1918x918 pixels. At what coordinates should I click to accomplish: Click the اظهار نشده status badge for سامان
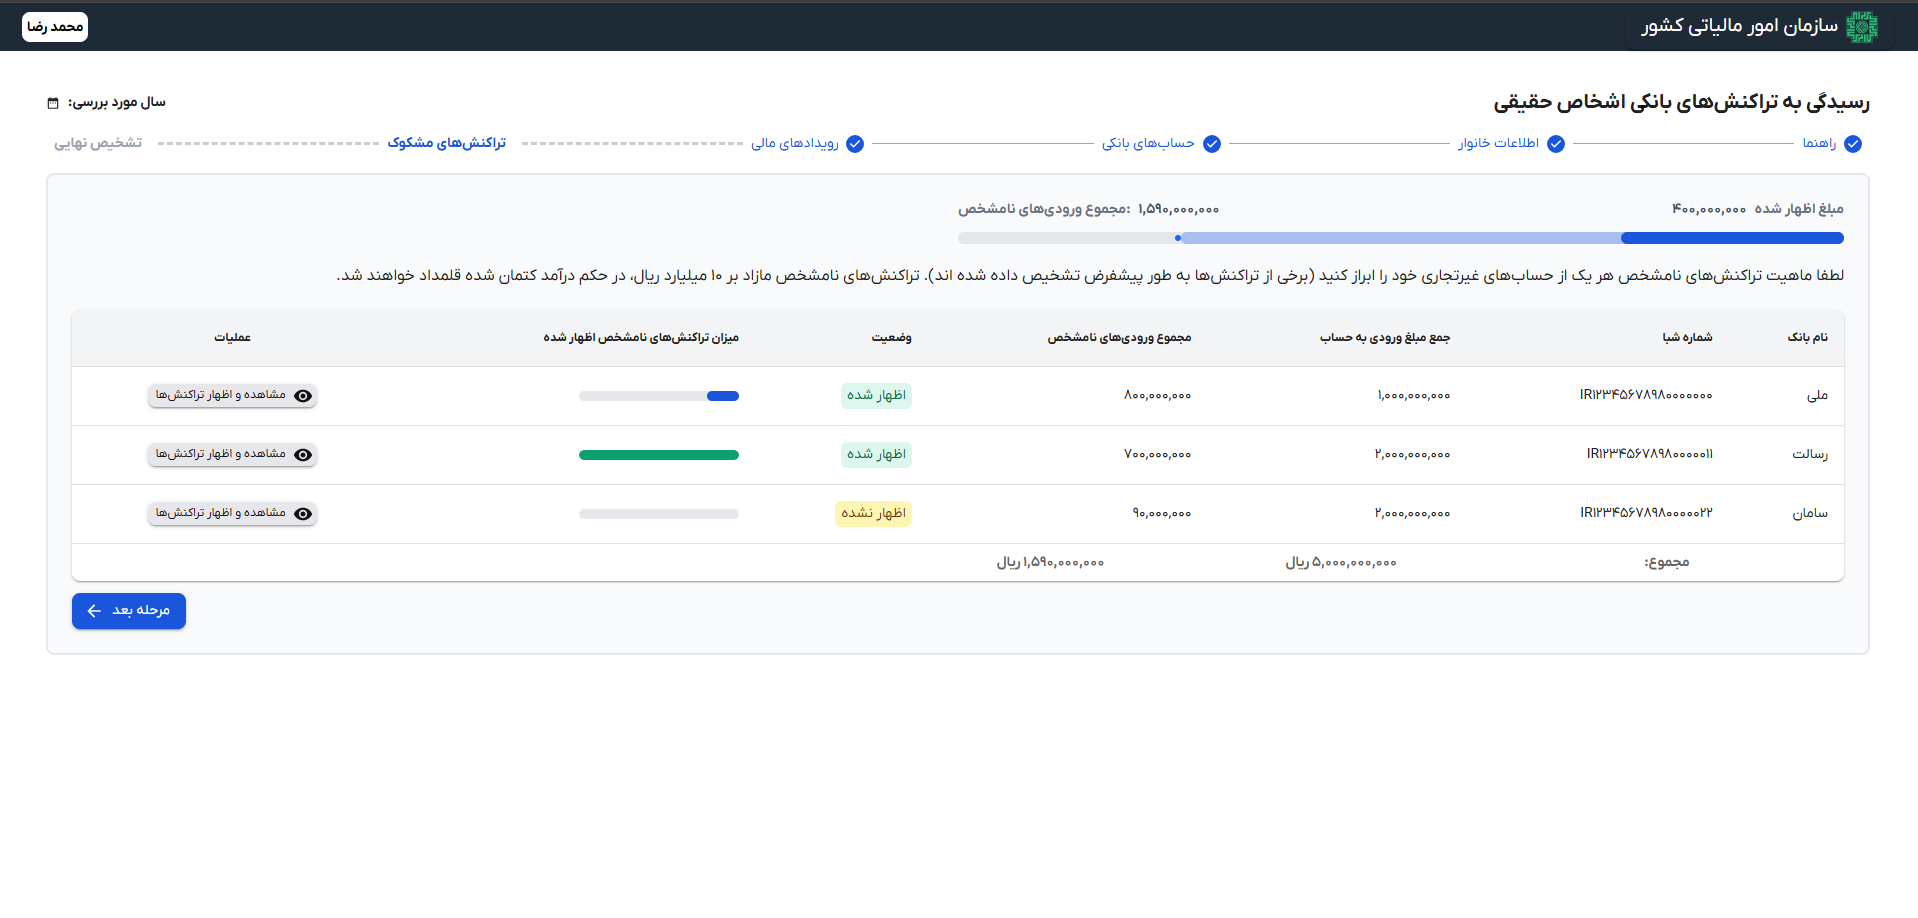click(873, 514)
